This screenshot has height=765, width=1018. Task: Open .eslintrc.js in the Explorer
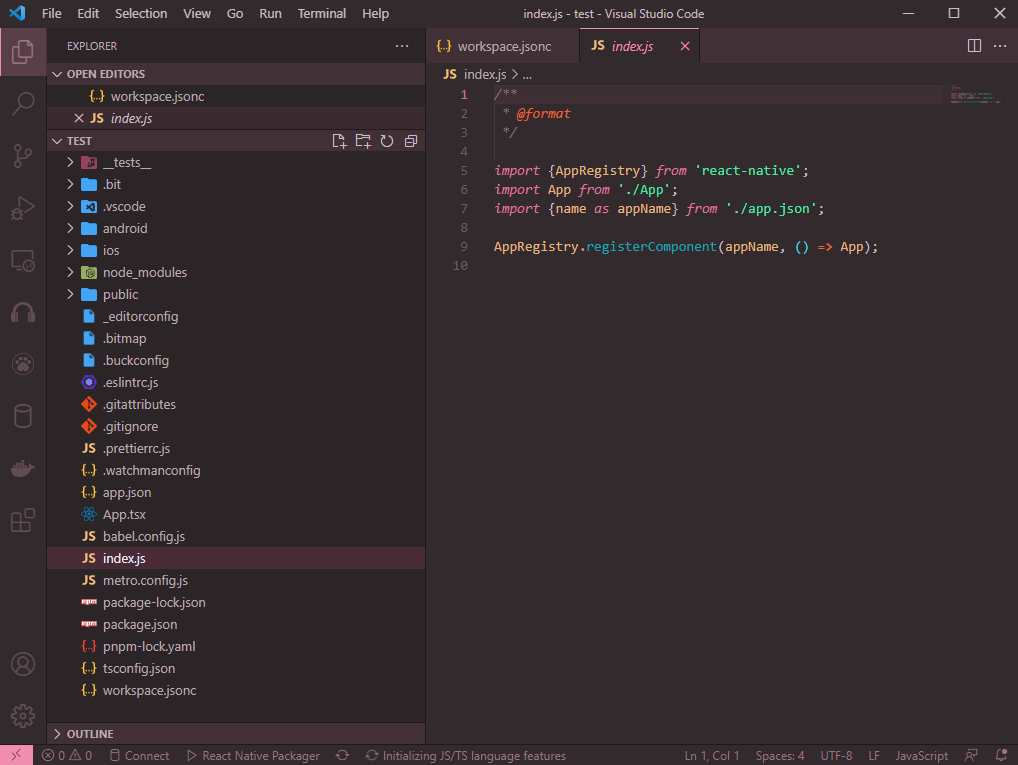[236, 382]
